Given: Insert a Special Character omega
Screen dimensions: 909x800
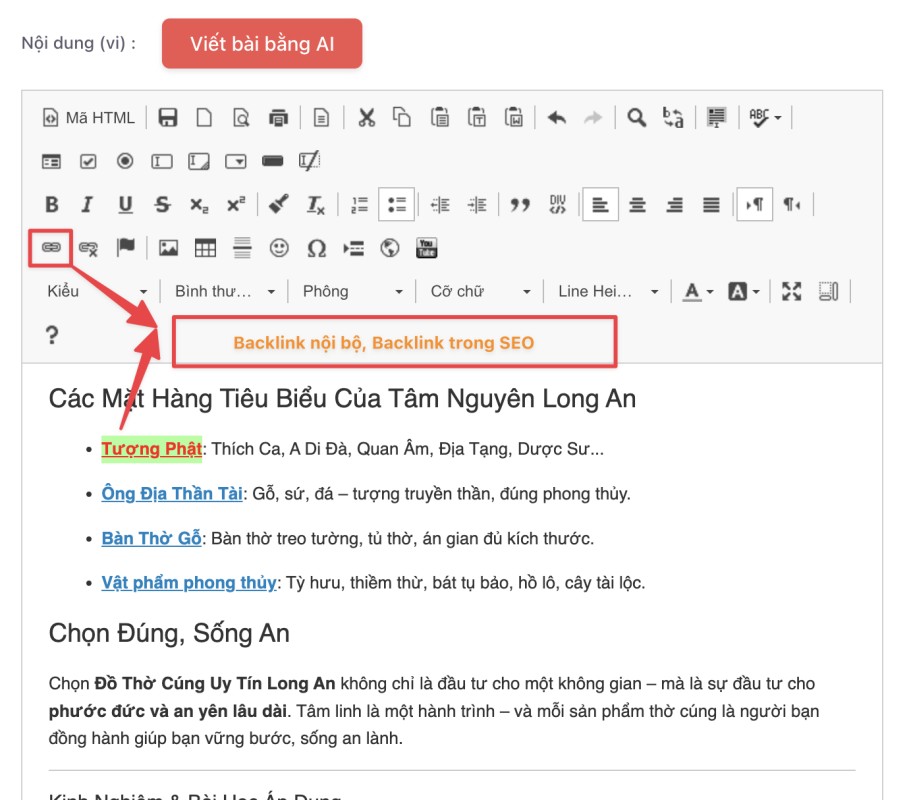Looking at the screenshot, I should (316, 248).
